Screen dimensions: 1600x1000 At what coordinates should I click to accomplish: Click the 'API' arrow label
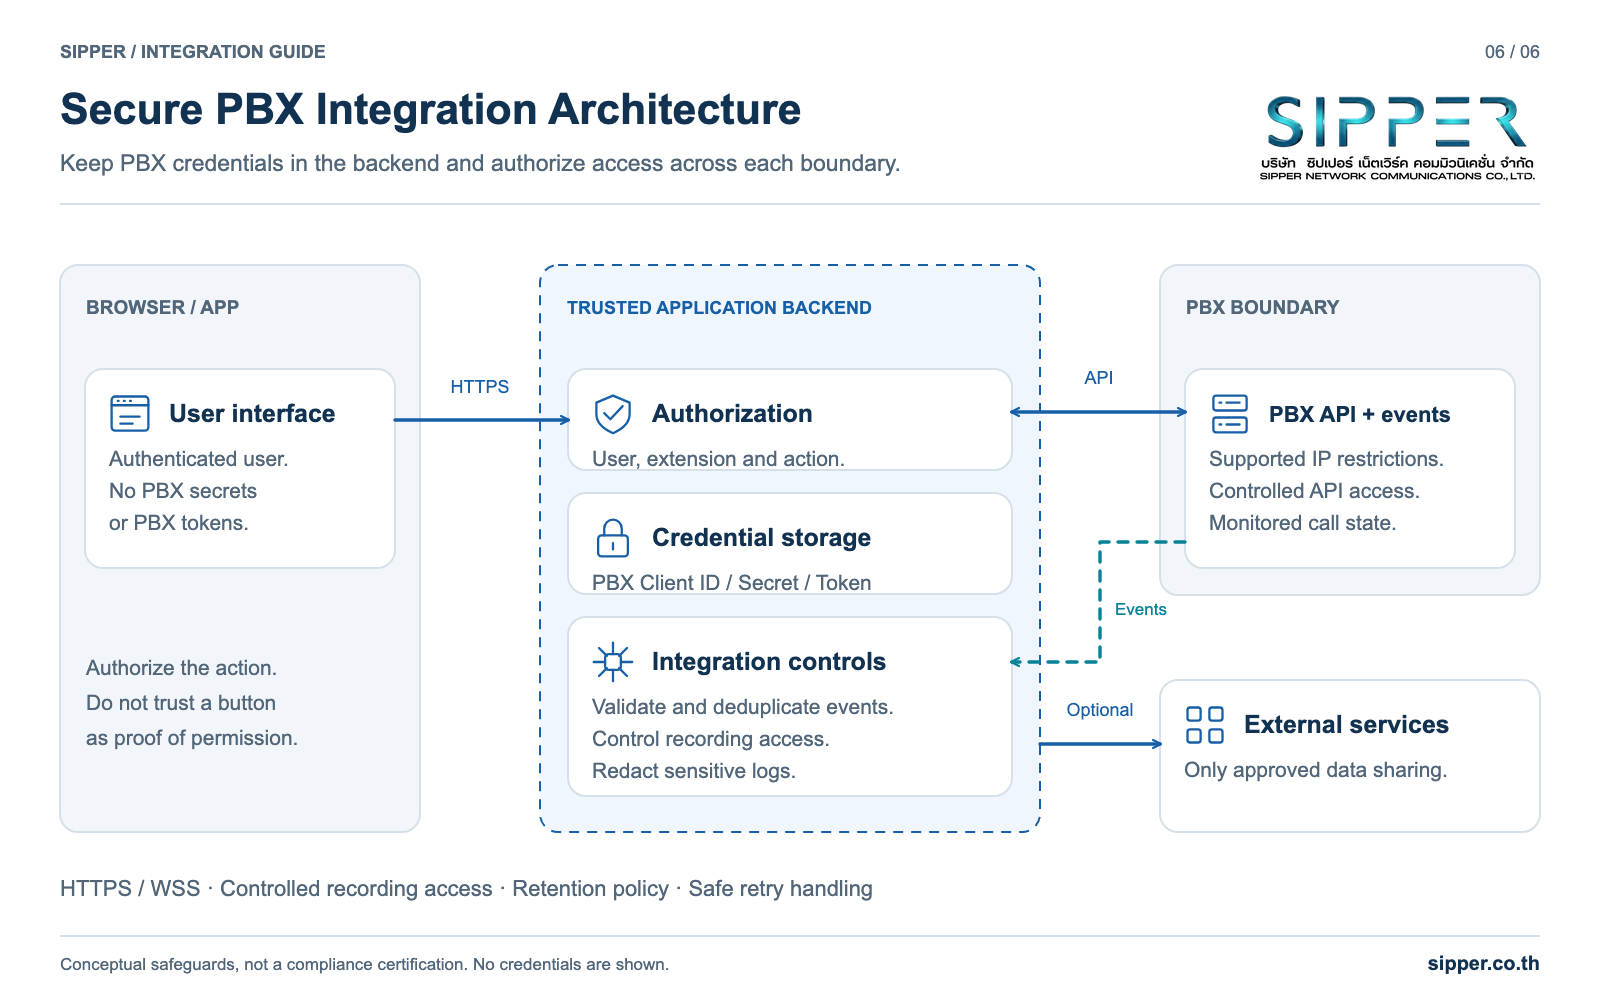1098,378
